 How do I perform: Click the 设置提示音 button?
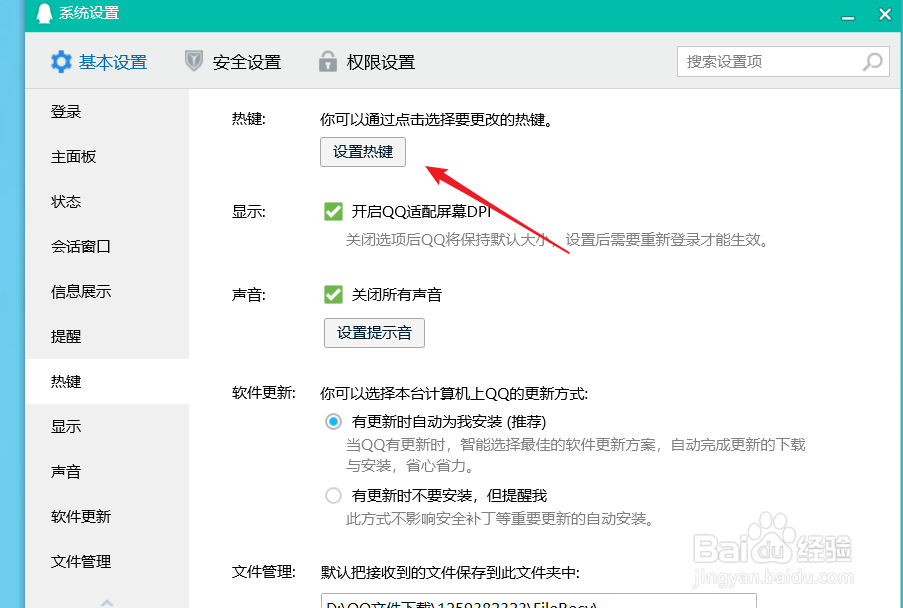click(374, 333)
